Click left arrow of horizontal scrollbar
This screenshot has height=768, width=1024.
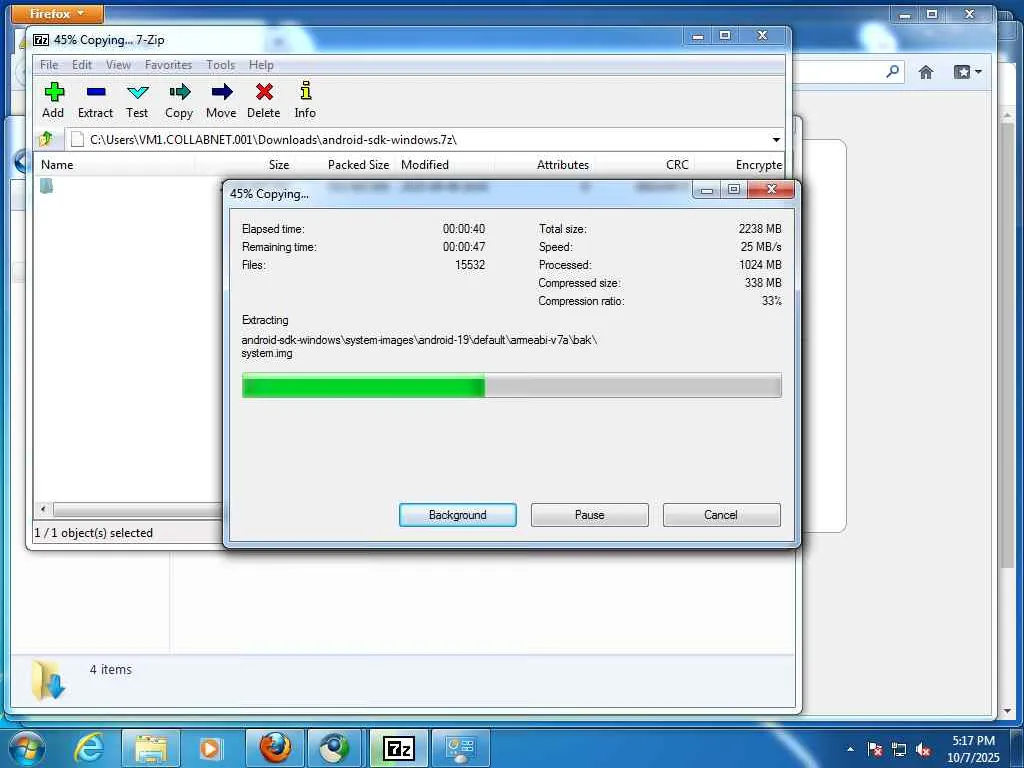pos(43,509)
